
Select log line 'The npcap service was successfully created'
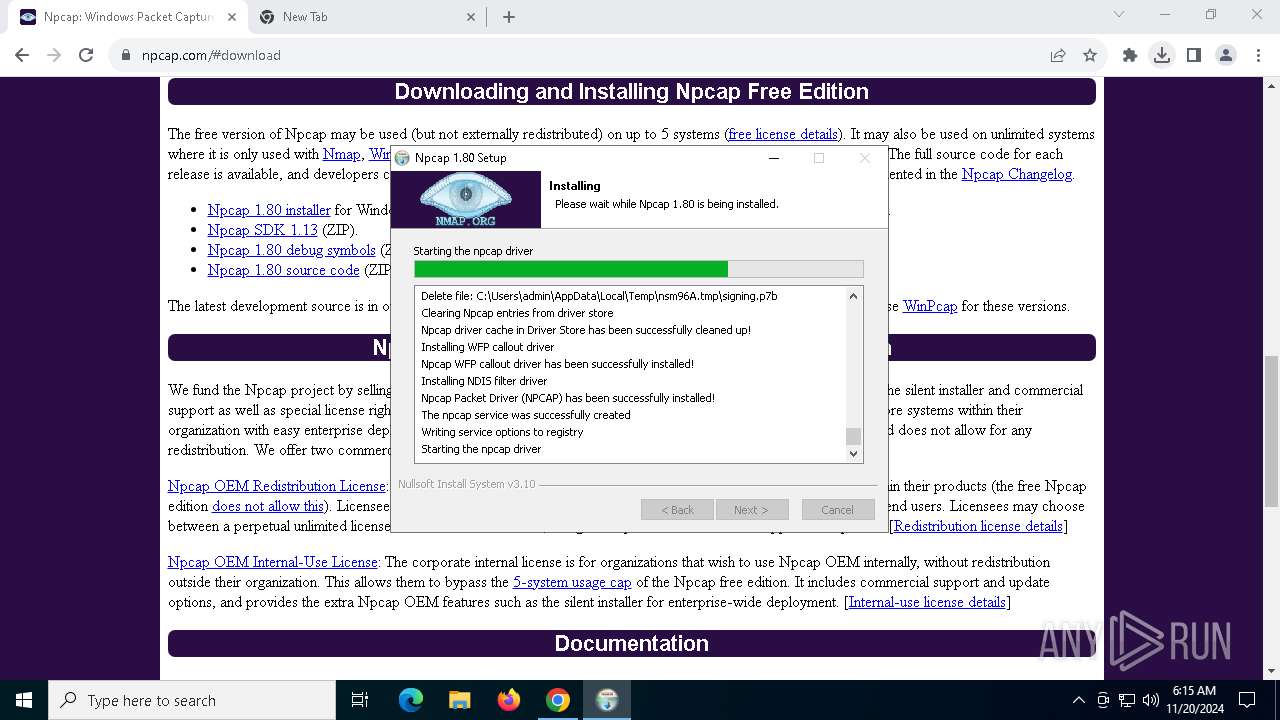pos(526,415)
